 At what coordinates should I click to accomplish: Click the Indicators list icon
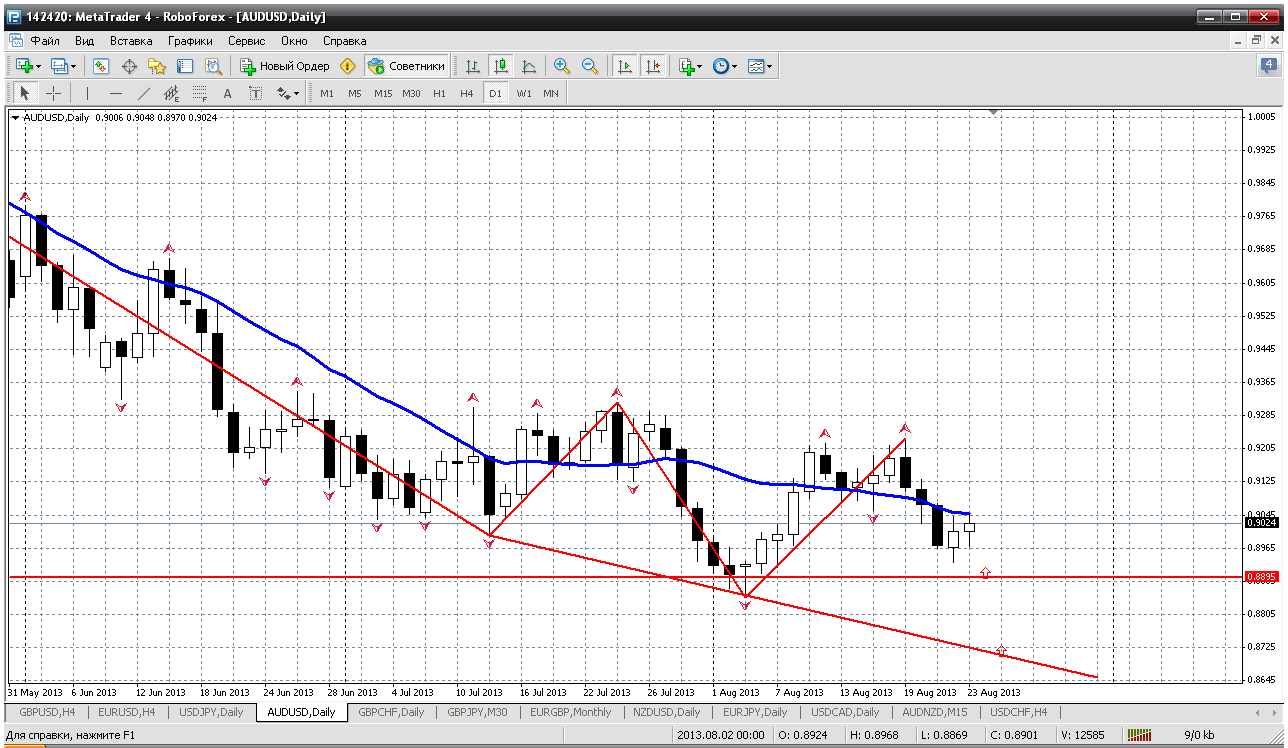[686, 66]
